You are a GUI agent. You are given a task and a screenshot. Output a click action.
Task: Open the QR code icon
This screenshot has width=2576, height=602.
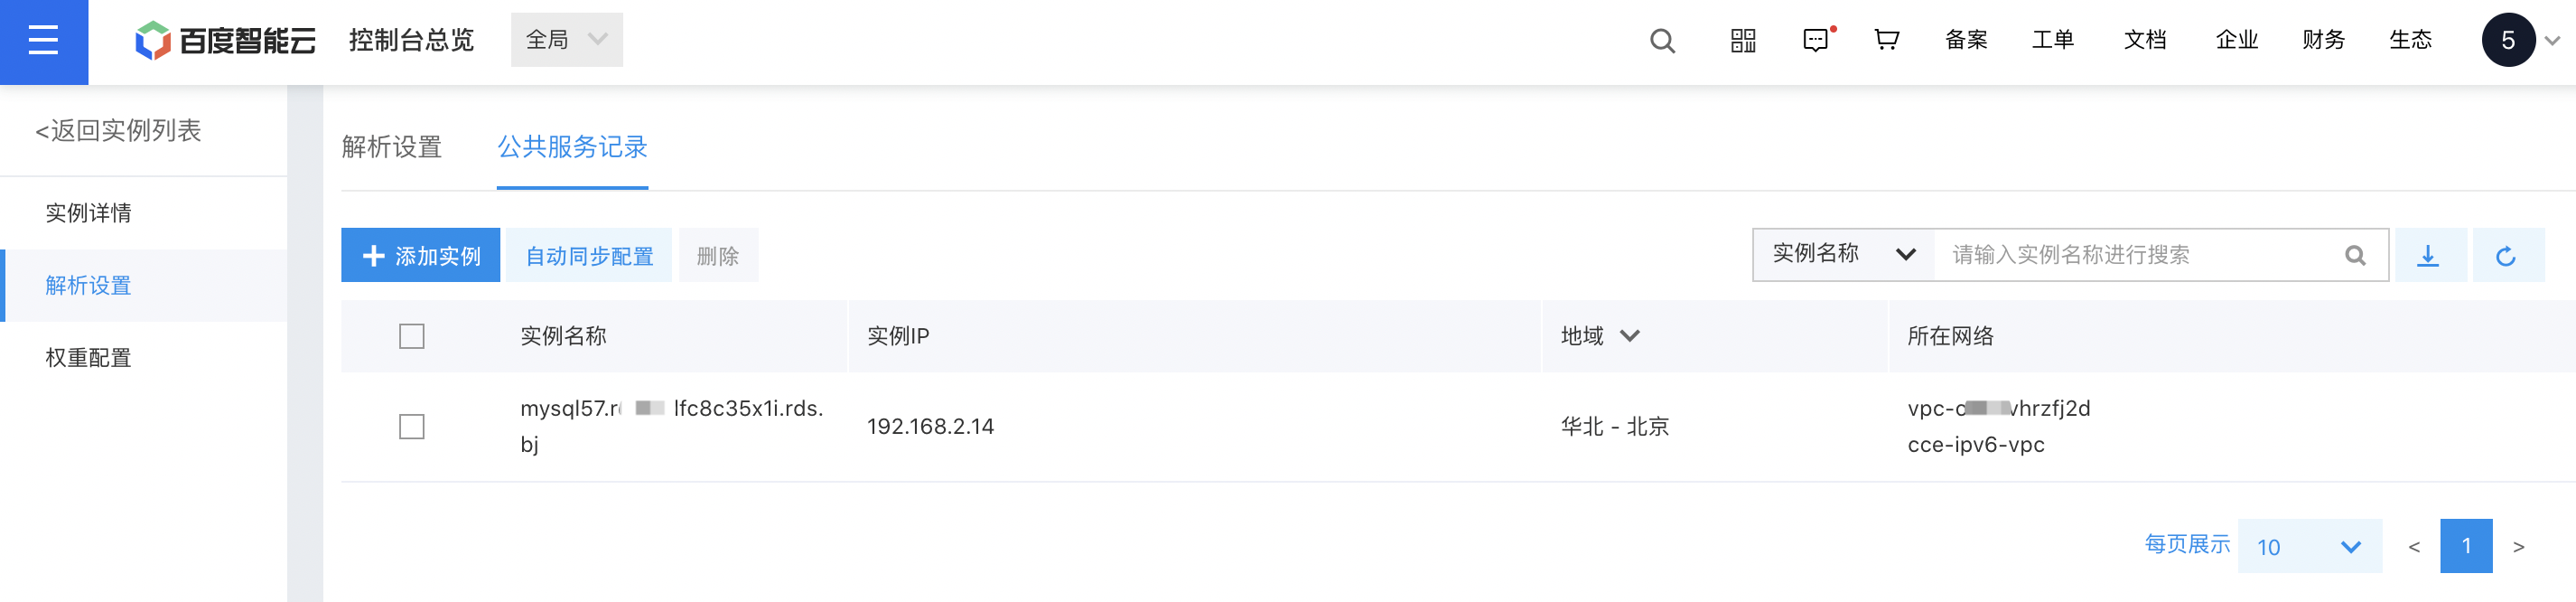point(1743,41)
